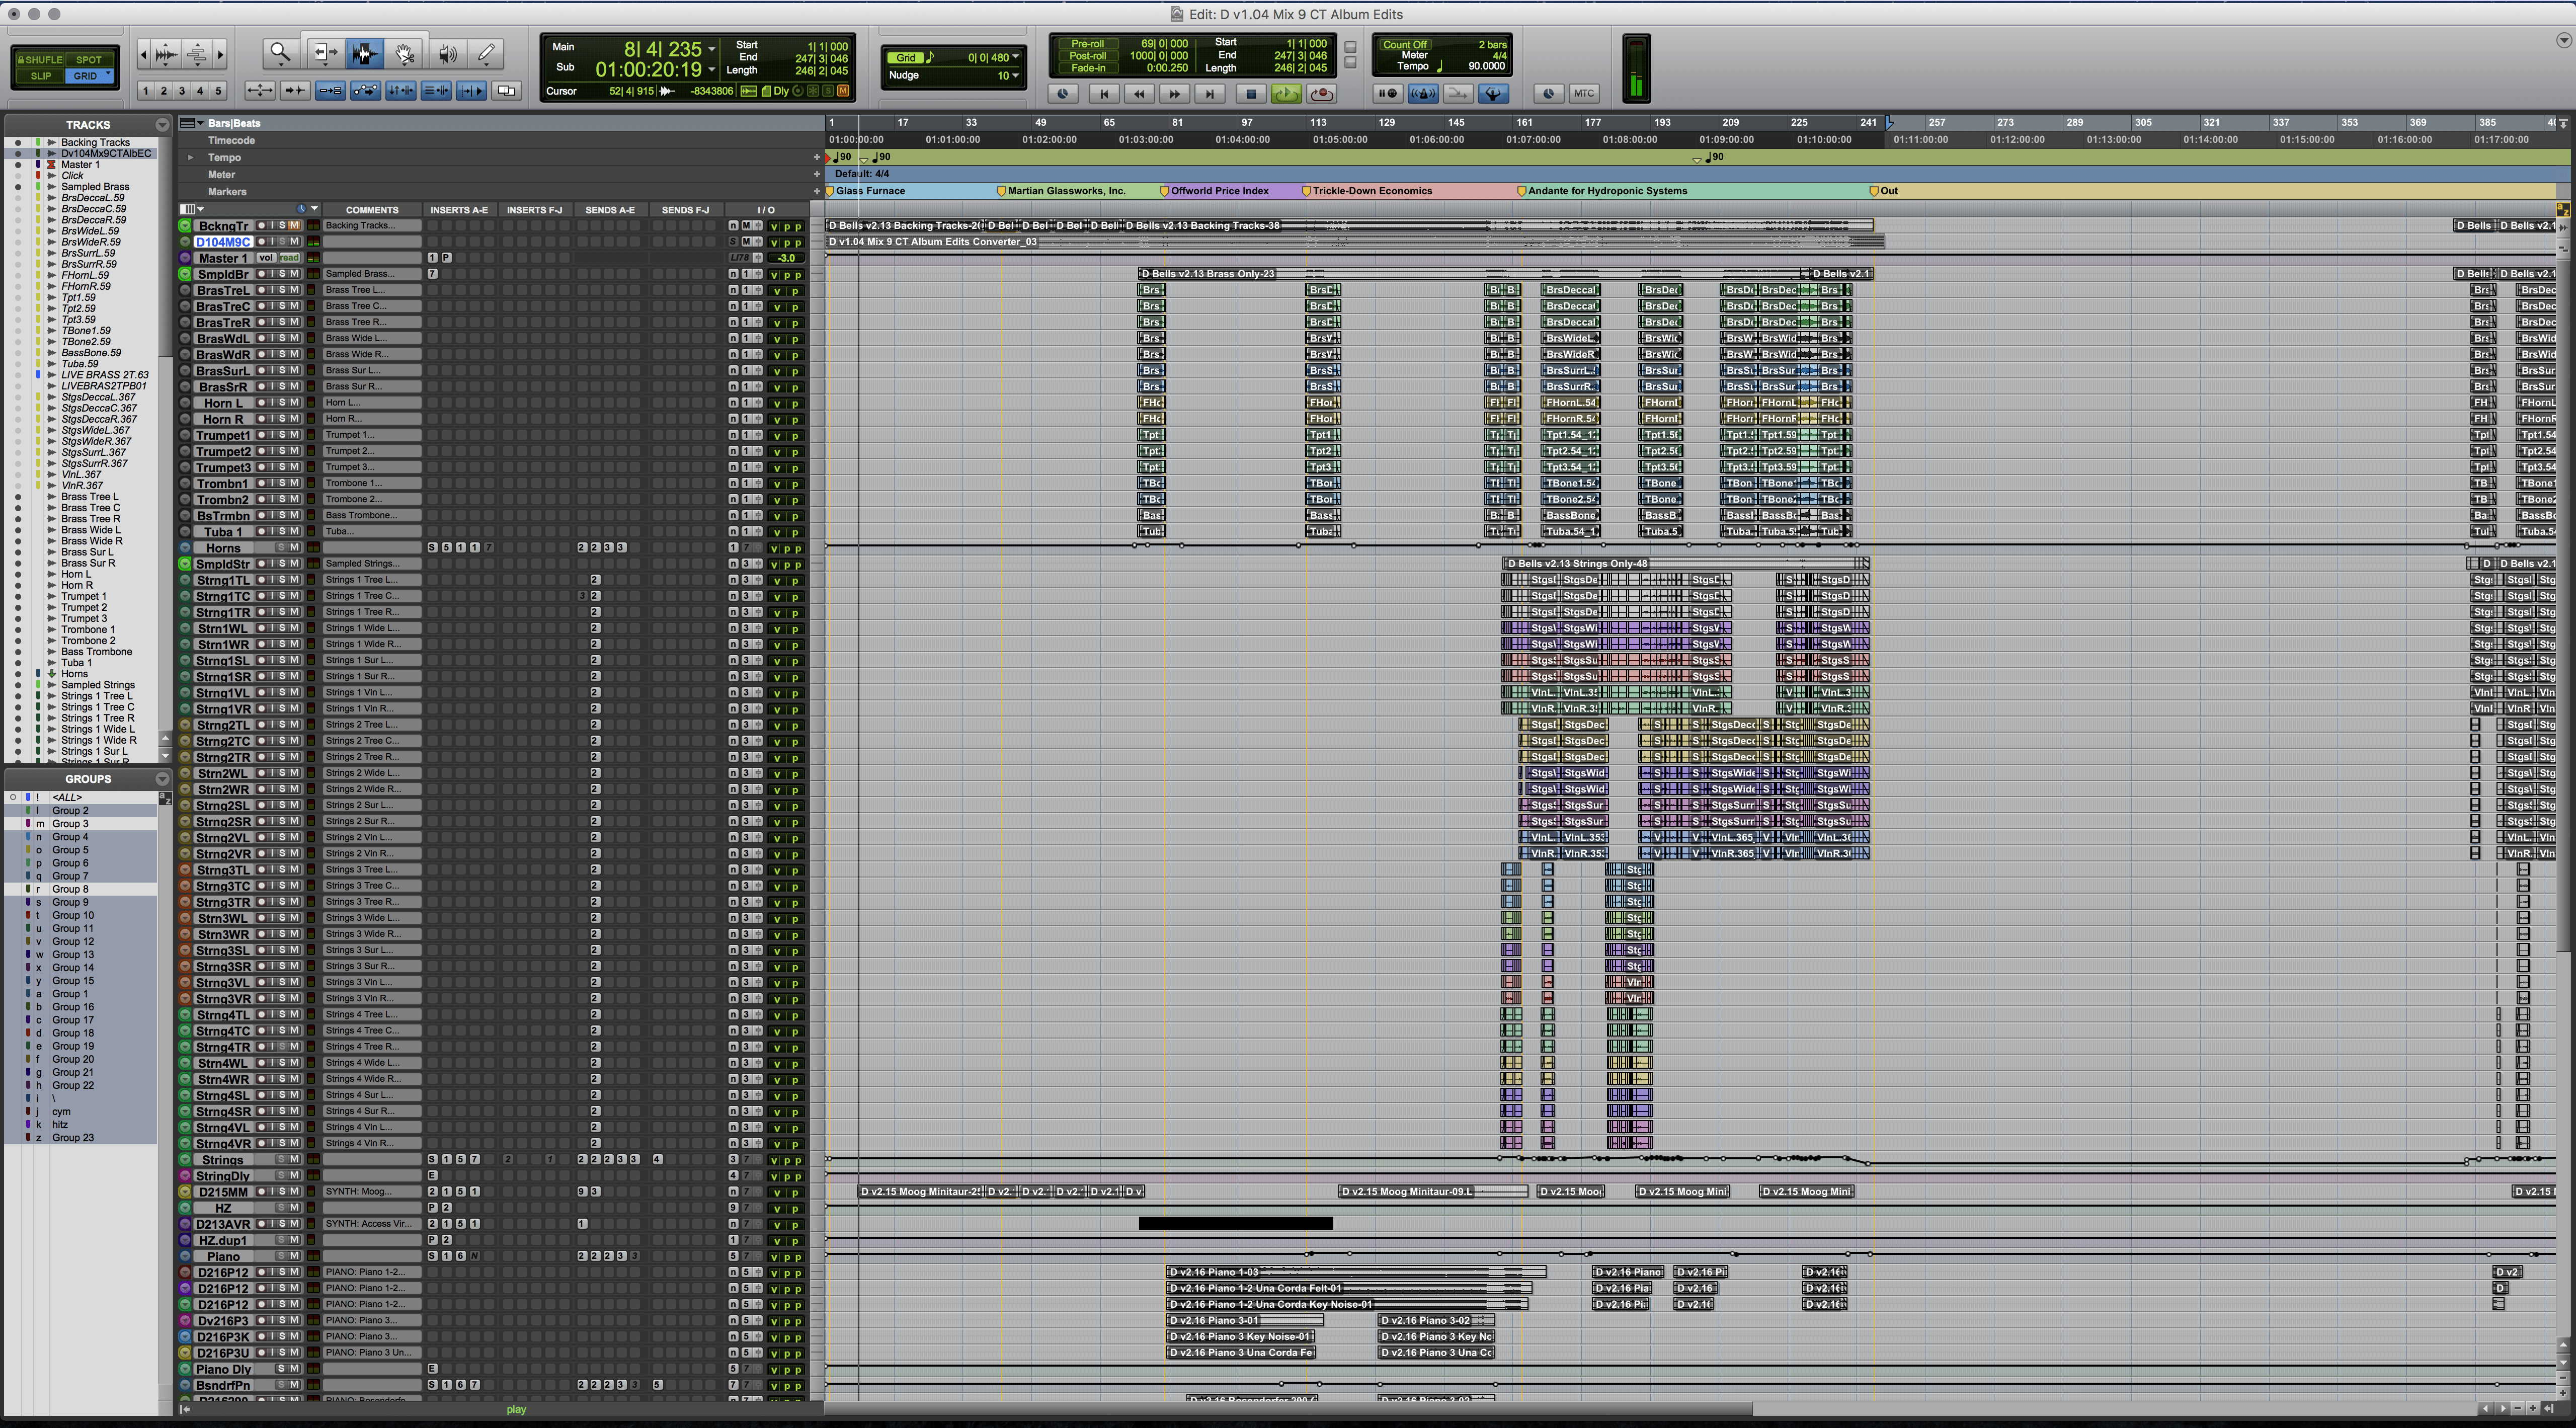The height and width of the screenshot is (1428, 2576).
Task: Enable SHUFFLE edit mode
Action: (x=40, y=59)
